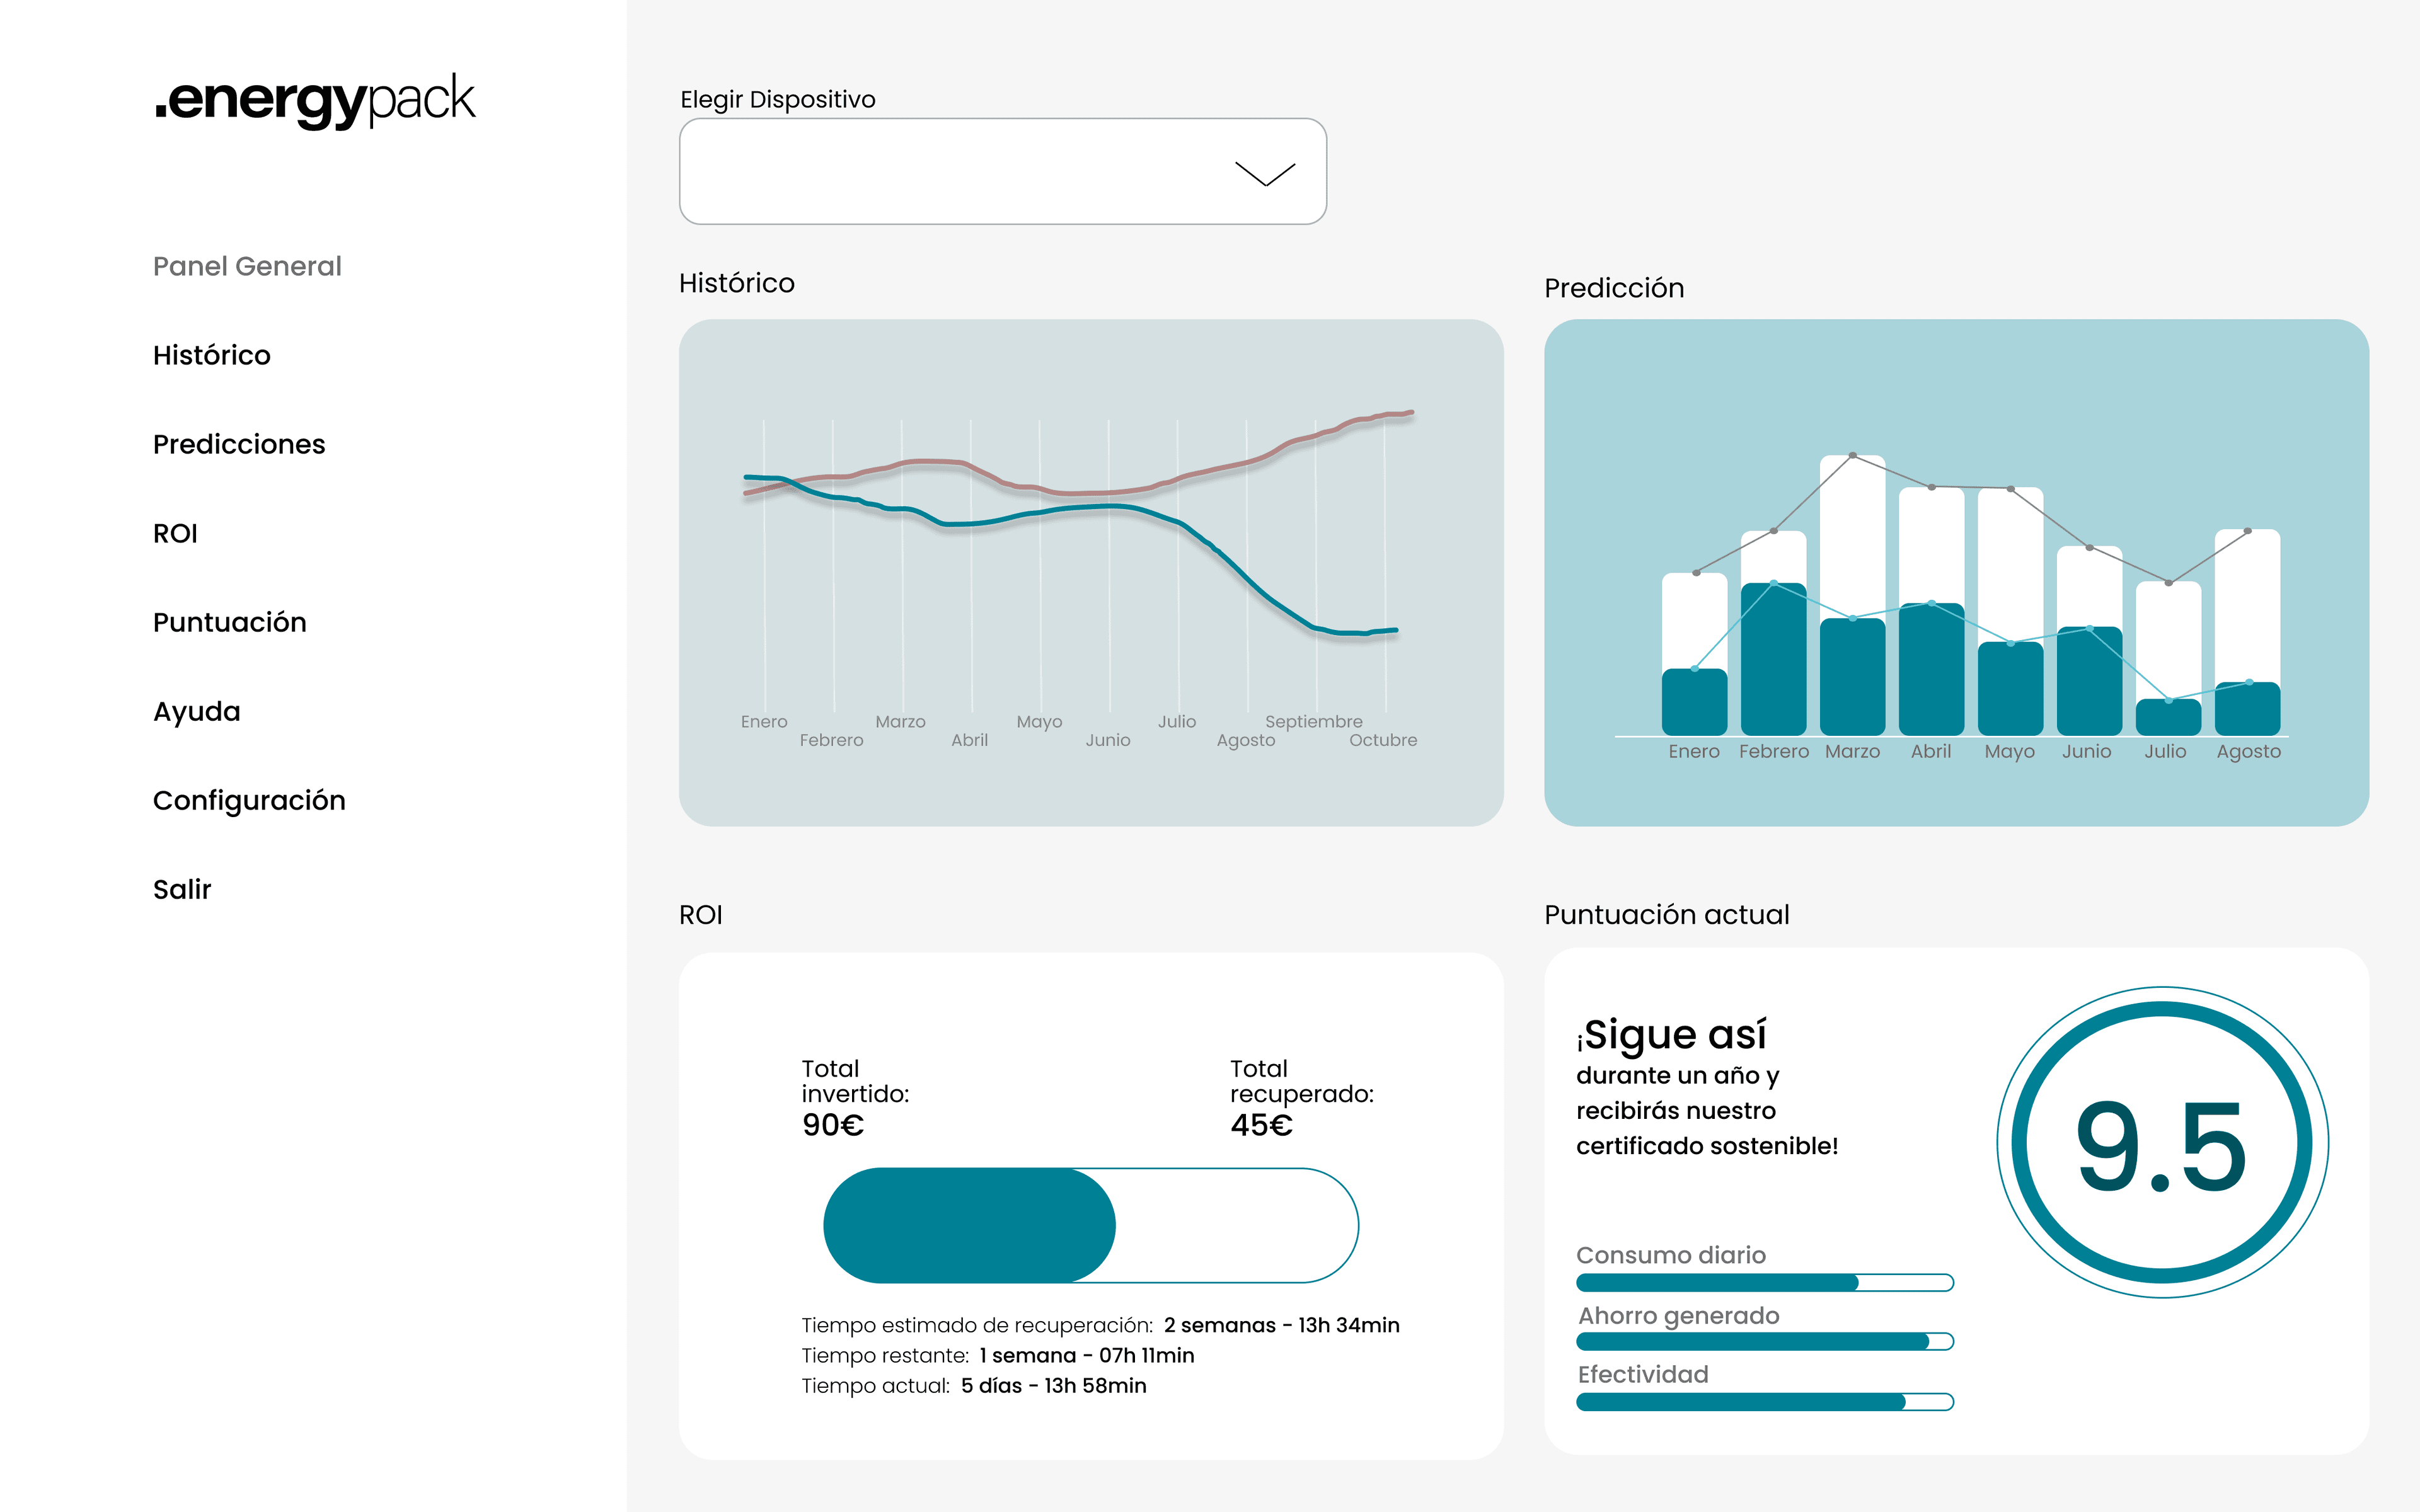Viewport: 2420px width, 1512px height.
Task: Click inside the device selection box
Action: point(1003,171)
